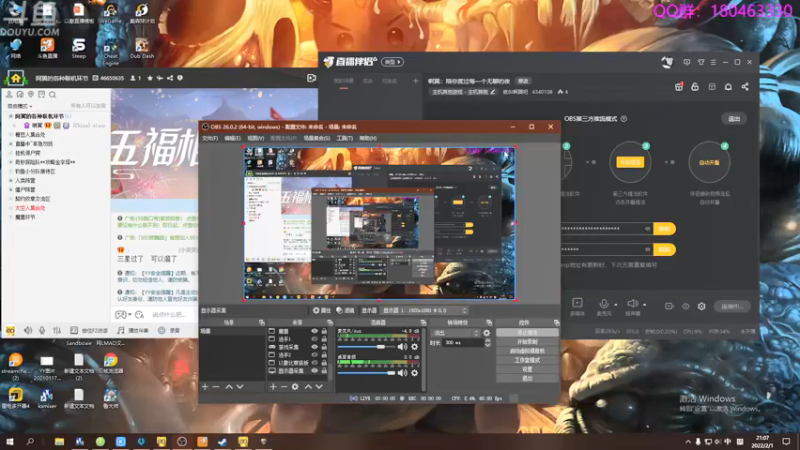The height and width of the screenshot is (450, 800).
Task: Open source properties gear under the OBS sources list
Action: pos(295,387)
